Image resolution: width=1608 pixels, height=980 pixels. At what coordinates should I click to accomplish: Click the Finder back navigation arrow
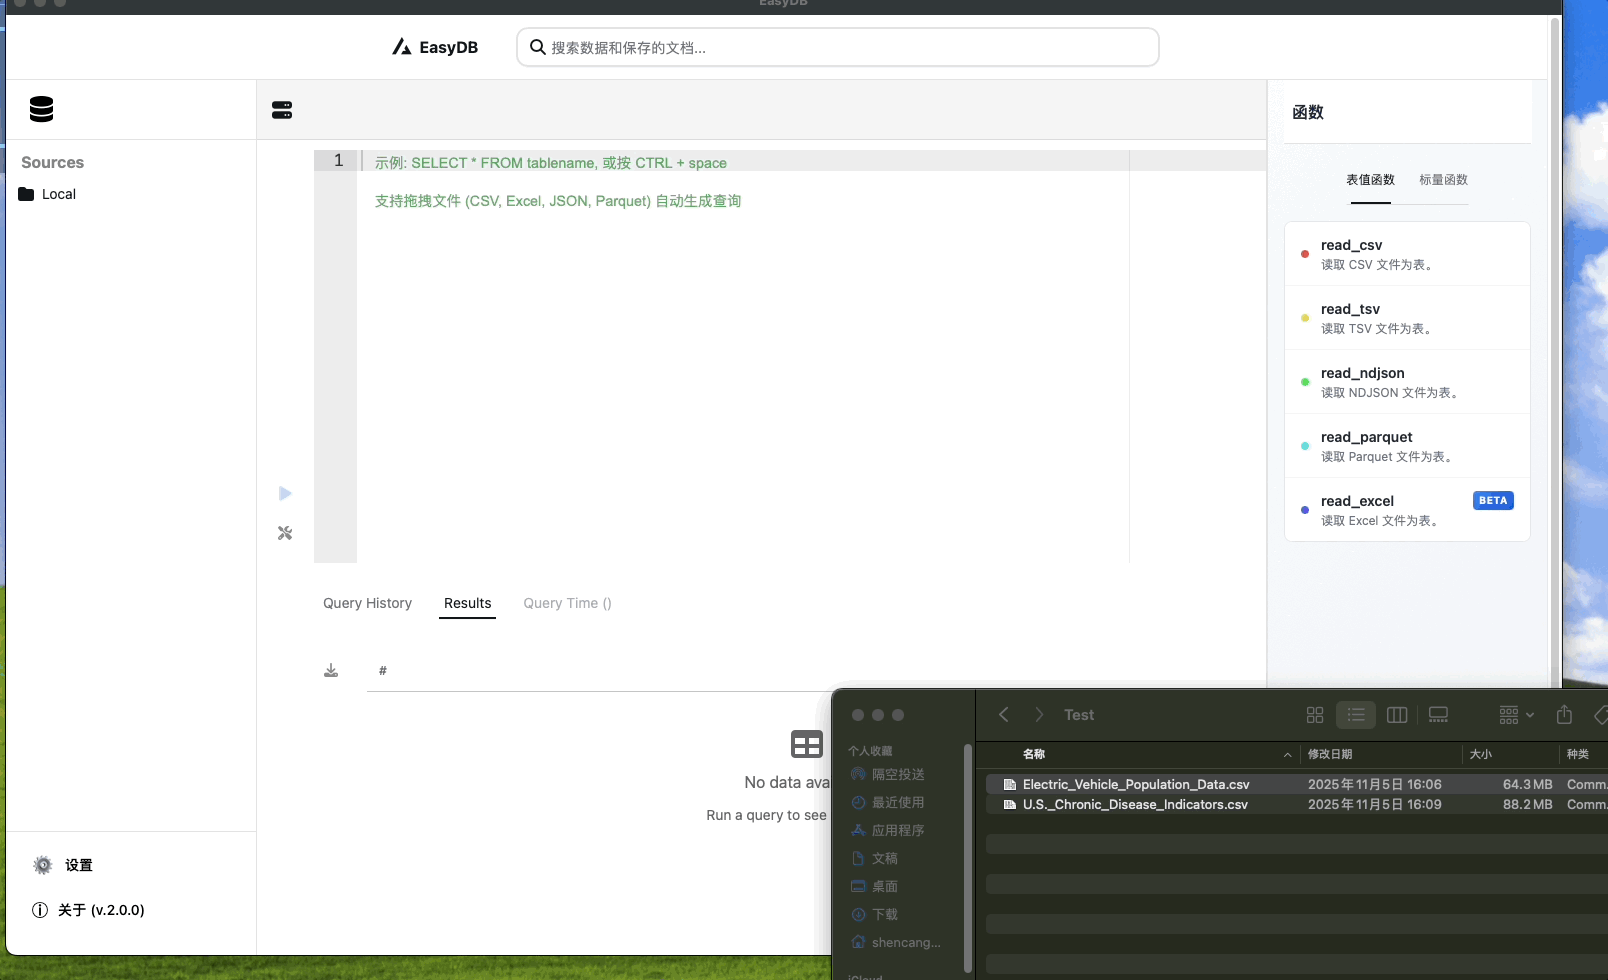coord(1004,714)
